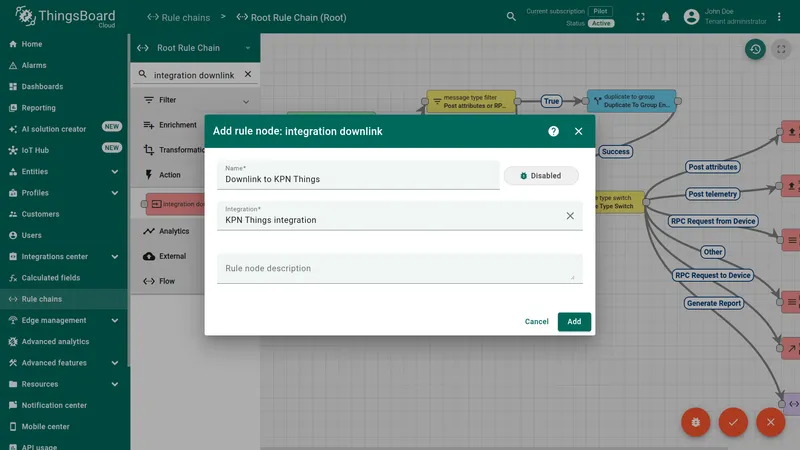Expand the Profiles menu chevron
800x450 pixels.
(115, 193)
